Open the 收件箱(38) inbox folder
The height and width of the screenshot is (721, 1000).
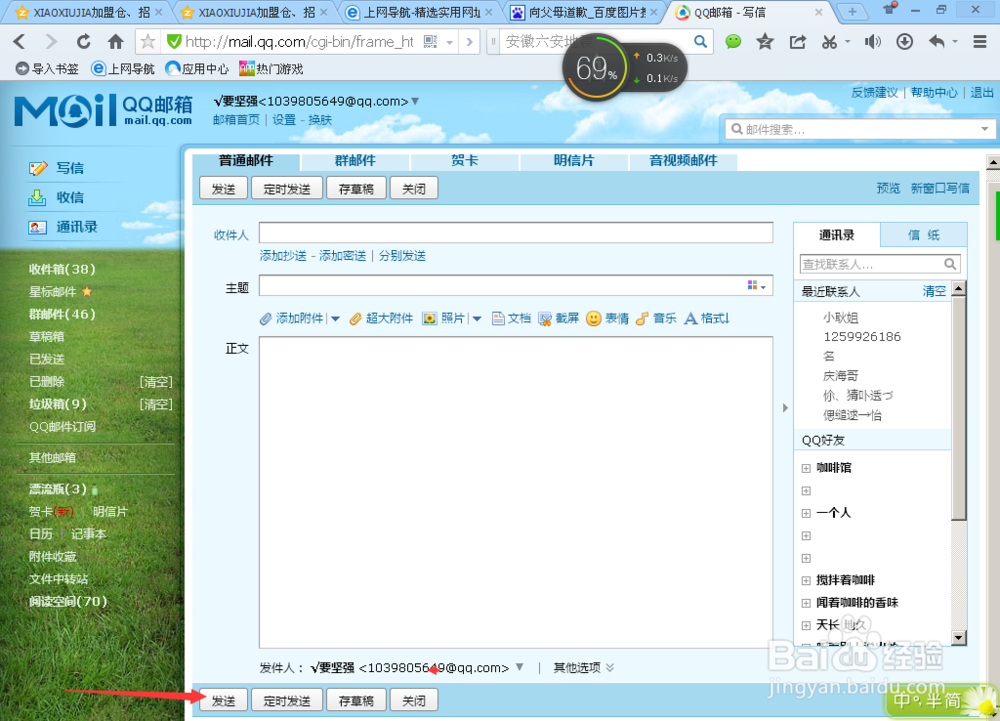[62, 270]
